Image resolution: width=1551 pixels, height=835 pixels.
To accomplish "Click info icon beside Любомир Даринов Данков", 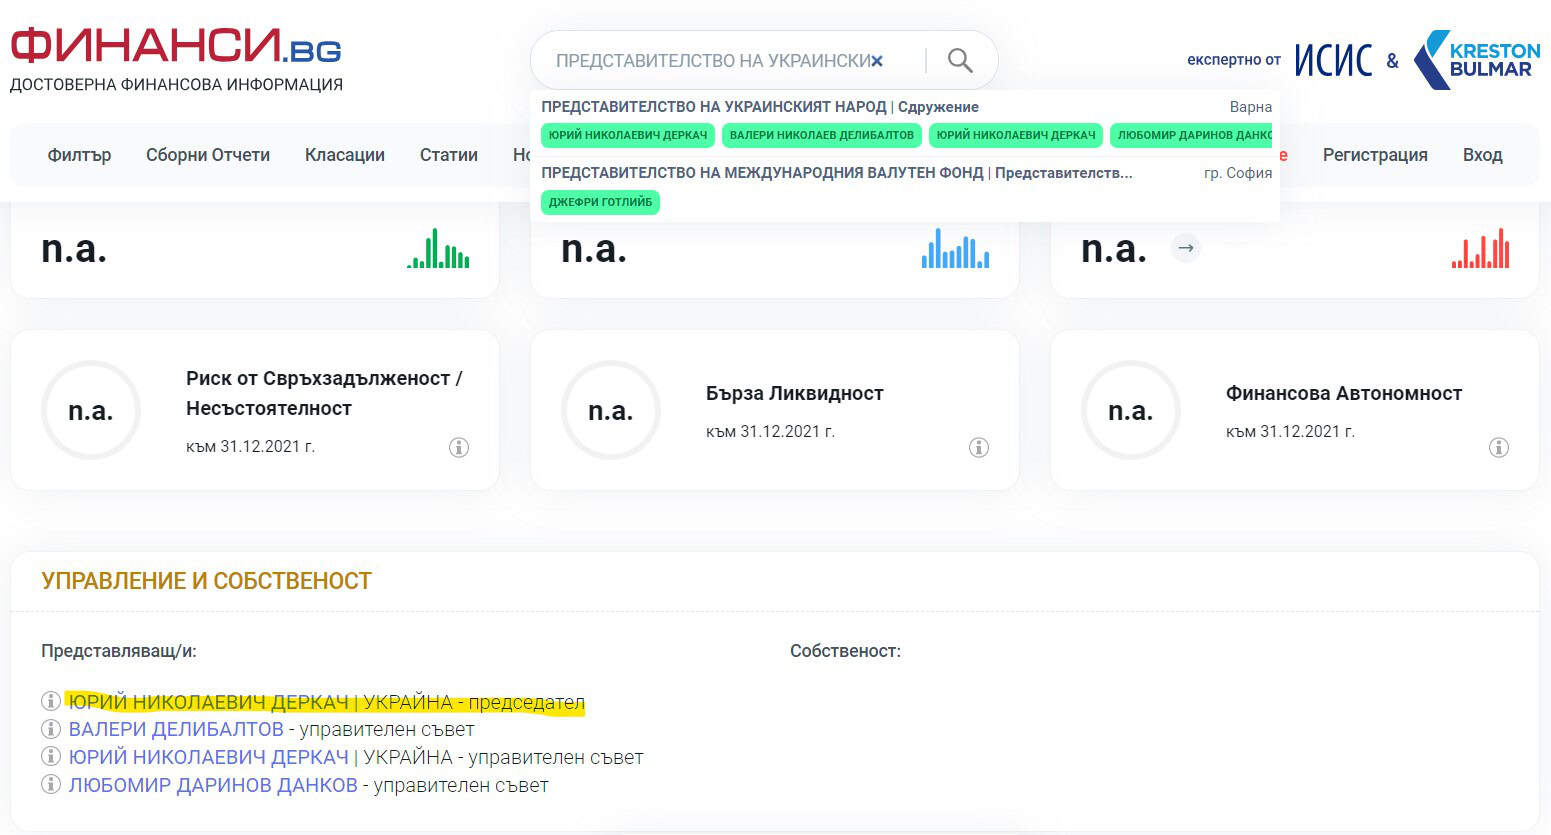I will click(51, 784).
